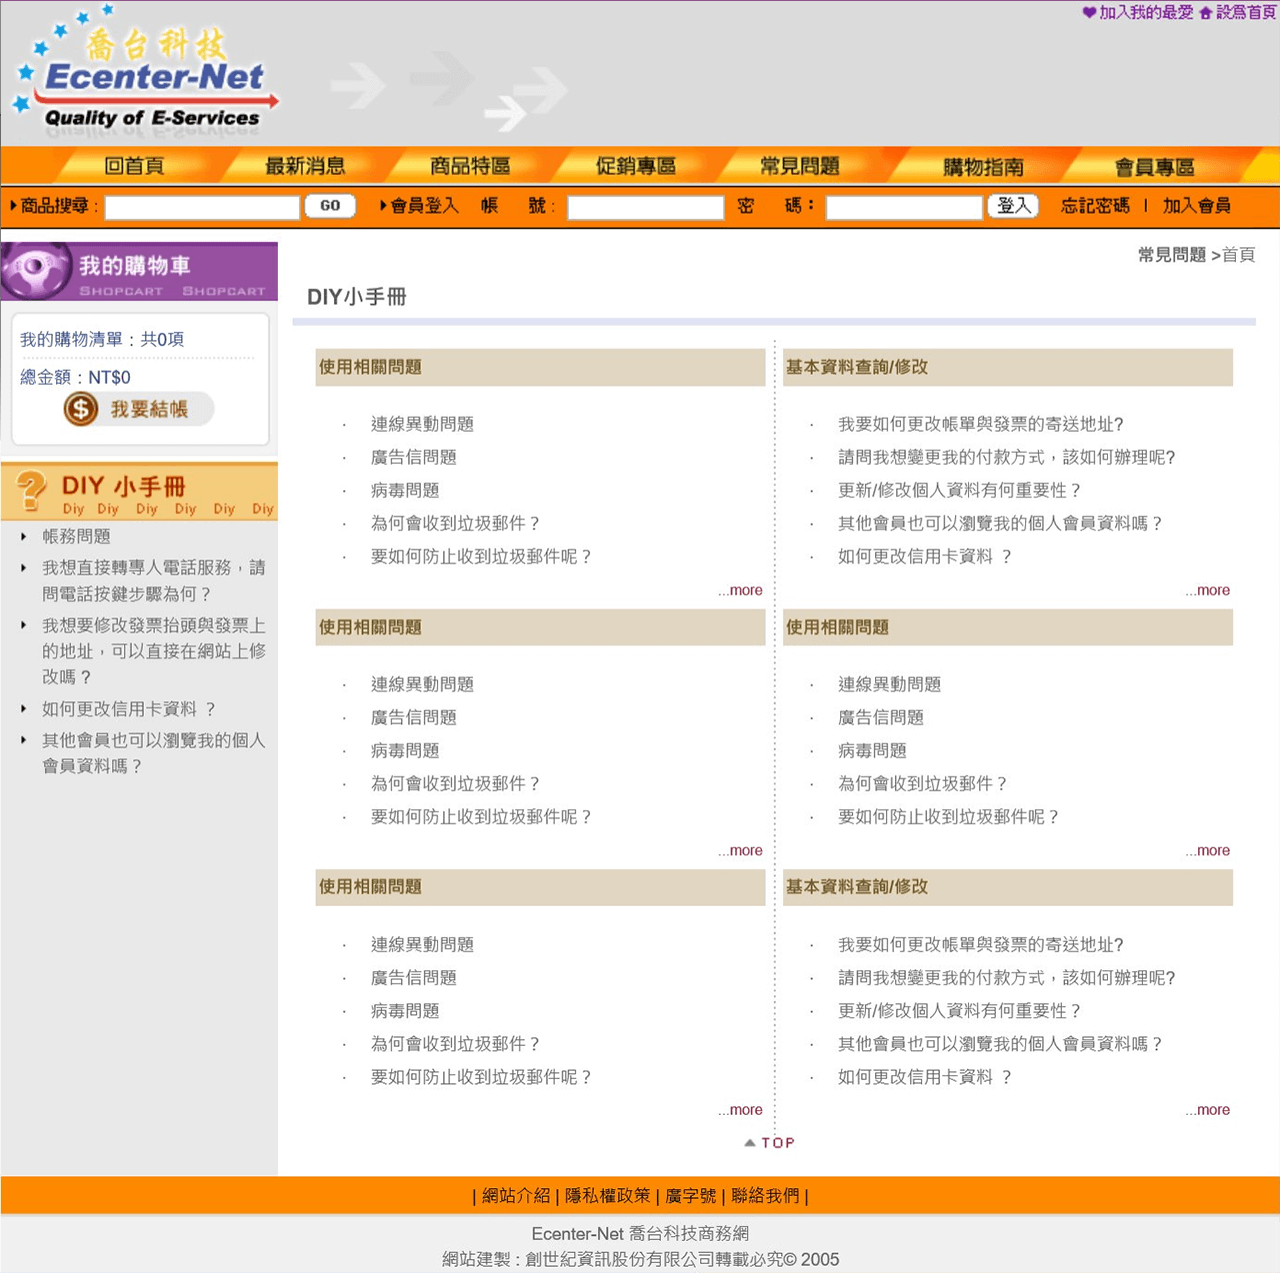
Task: Click breadcrumb 首頁
Action: point(1238,255)
